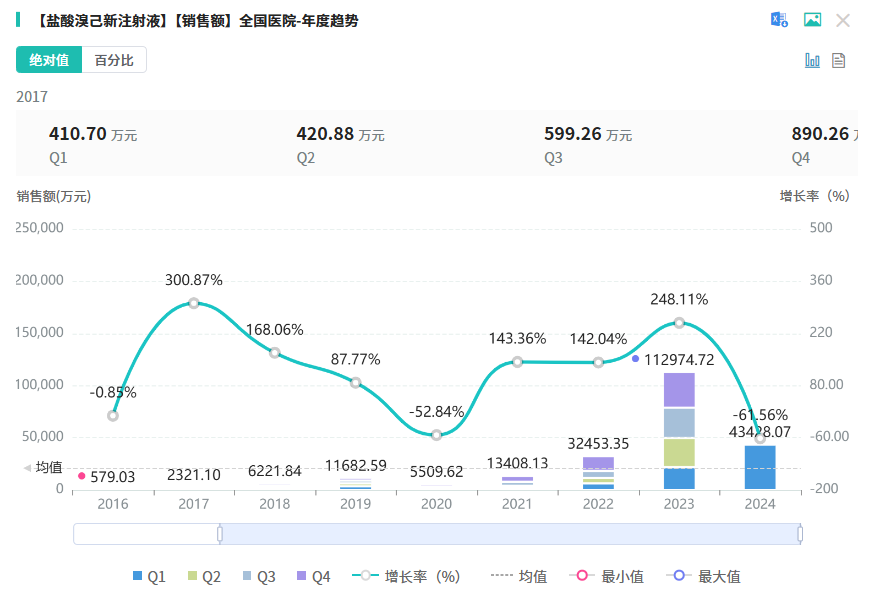Screen dimensions: 879x593
Task: Click the 2017 growth rate point 300.87%
Action: pos(193,303)
